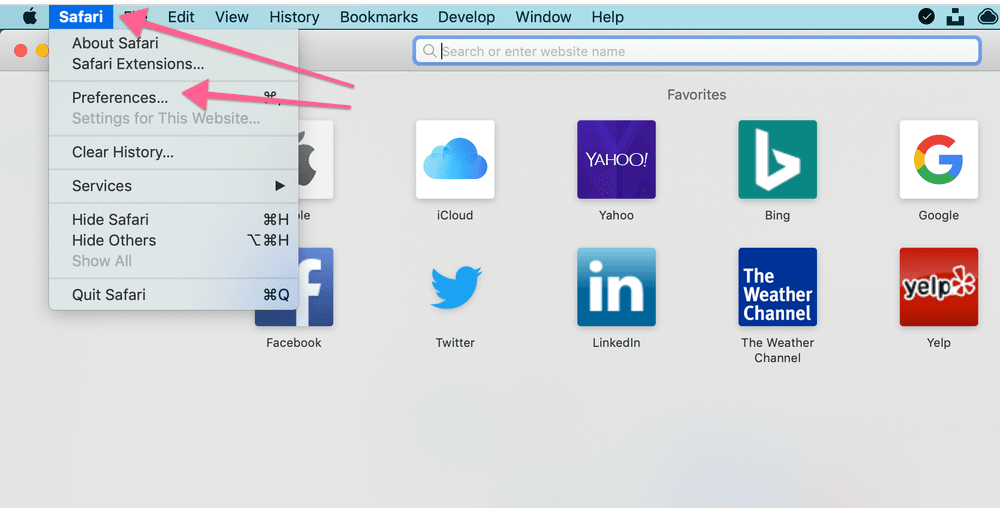Open the Yahoo favorite
Image resolution: width=1000 pixels, height=508 pixels.
(616, 159)
